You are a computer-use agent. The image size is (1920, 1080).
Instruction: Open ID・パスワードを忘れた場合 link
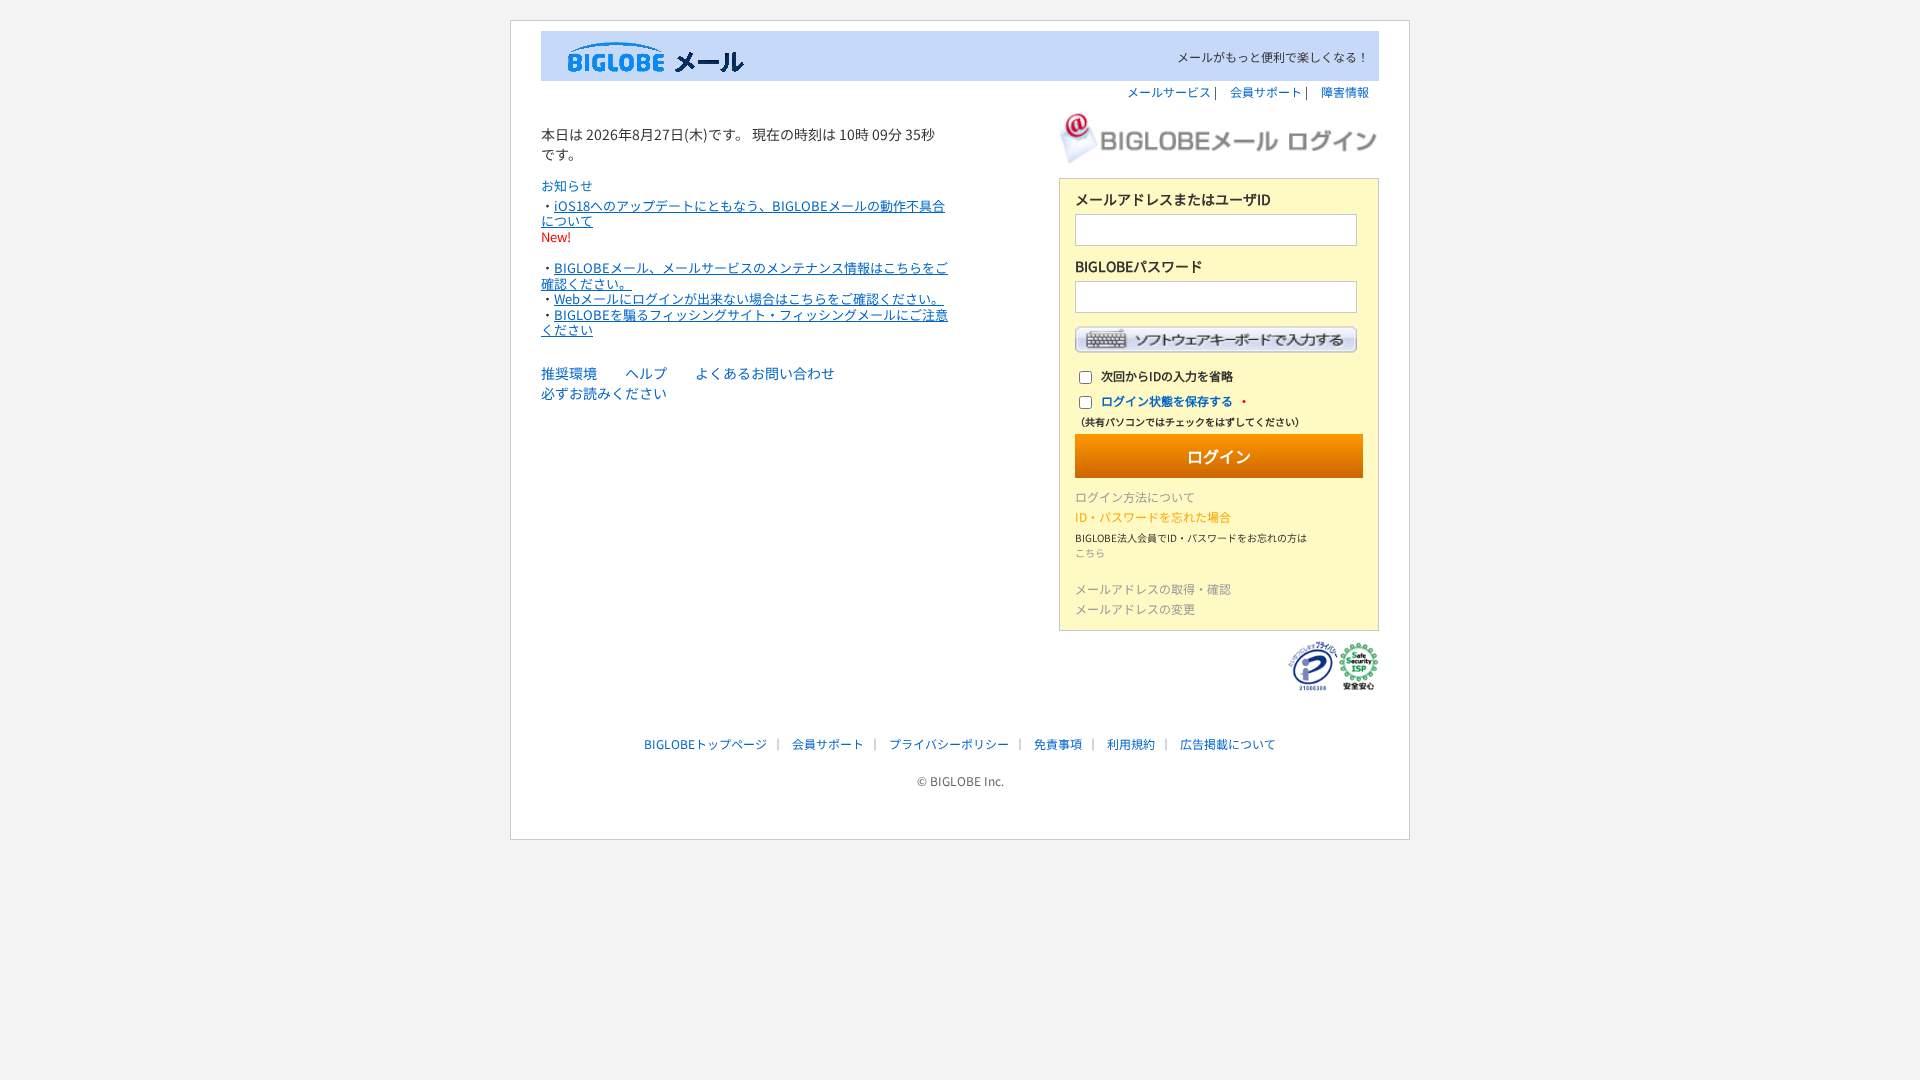(x=1153, y=517)
